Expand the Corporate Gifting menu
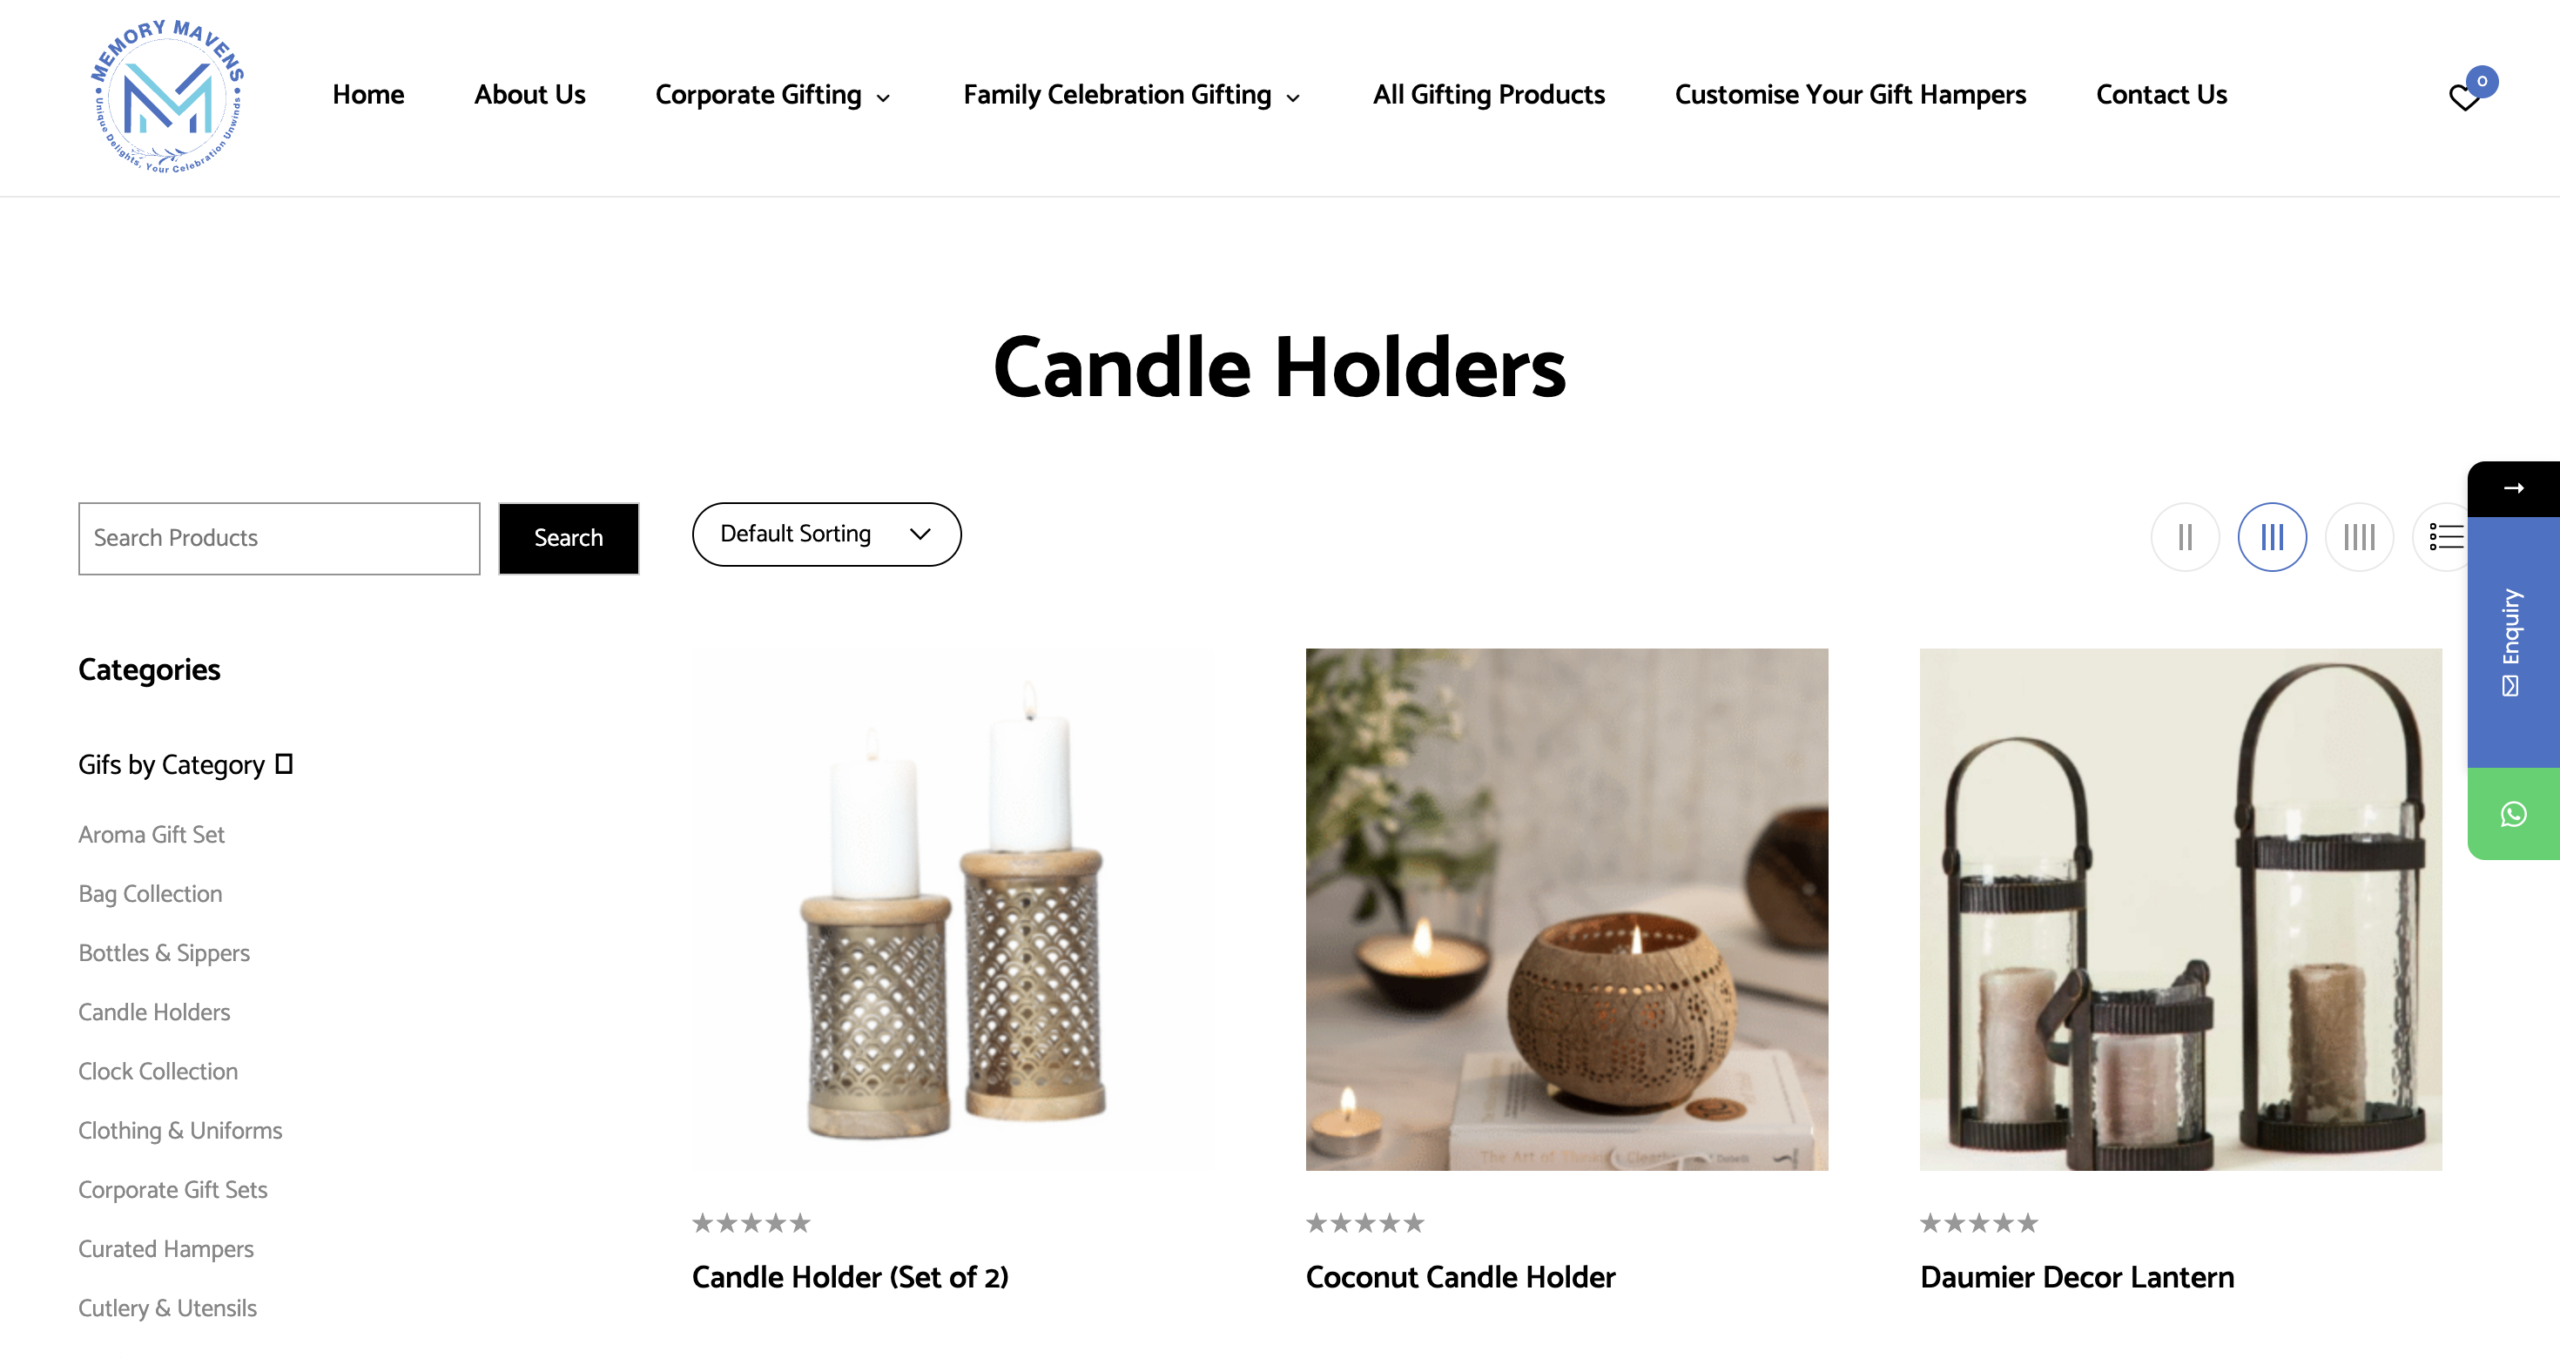This screenshot has height=1358, width=2560. coord(772,95)
